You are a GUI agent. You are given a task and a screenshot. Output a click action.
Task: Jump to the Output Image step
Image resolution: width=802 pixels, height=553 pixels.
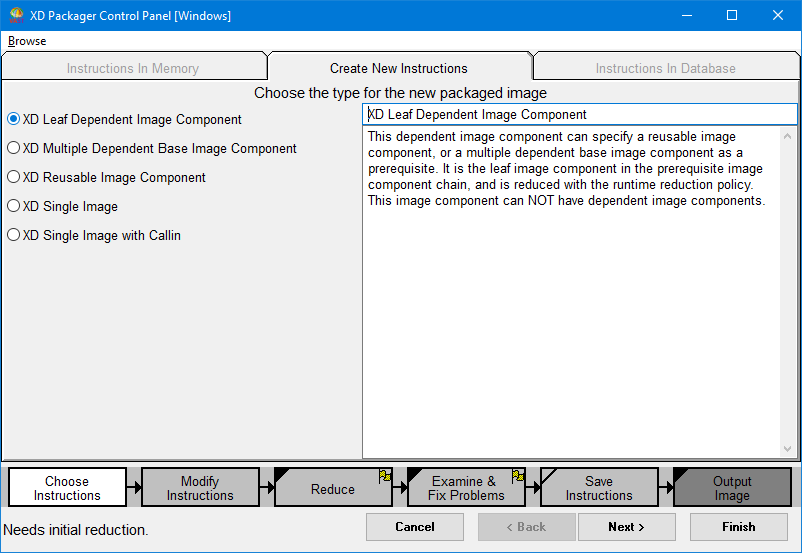pos(732,488)
